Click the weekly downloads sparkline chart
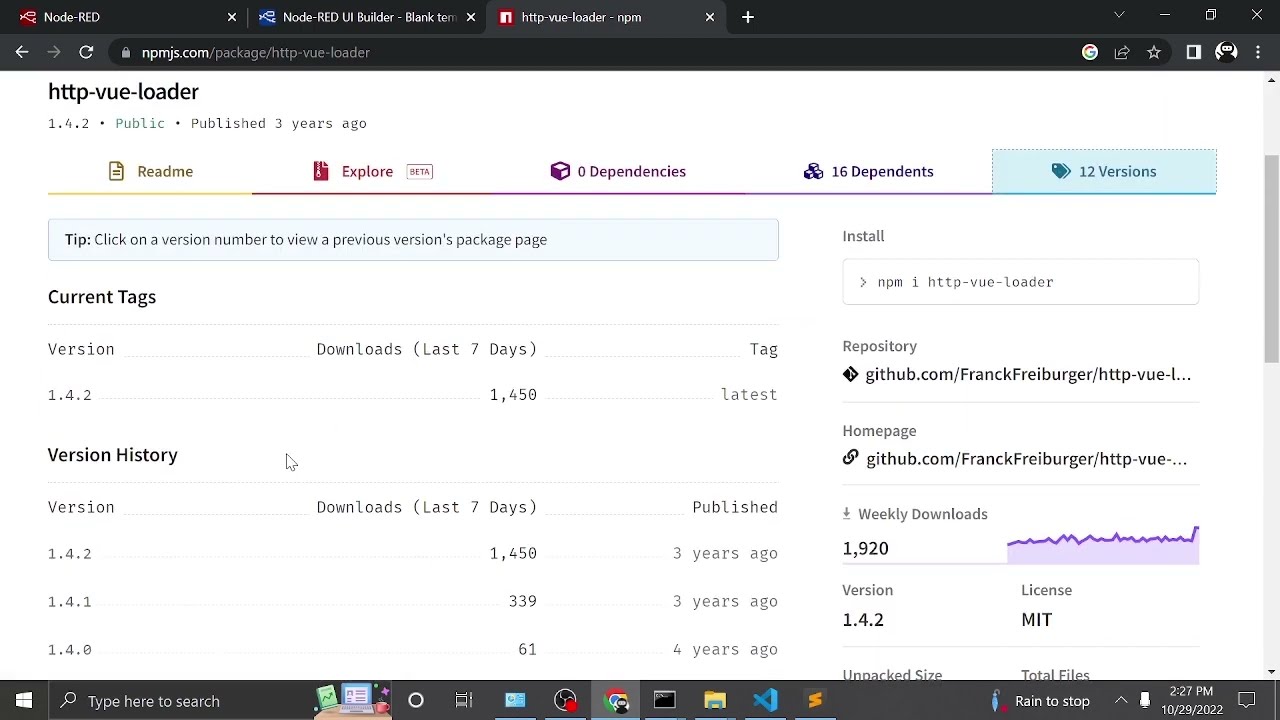 click(x=1103, y=545)
